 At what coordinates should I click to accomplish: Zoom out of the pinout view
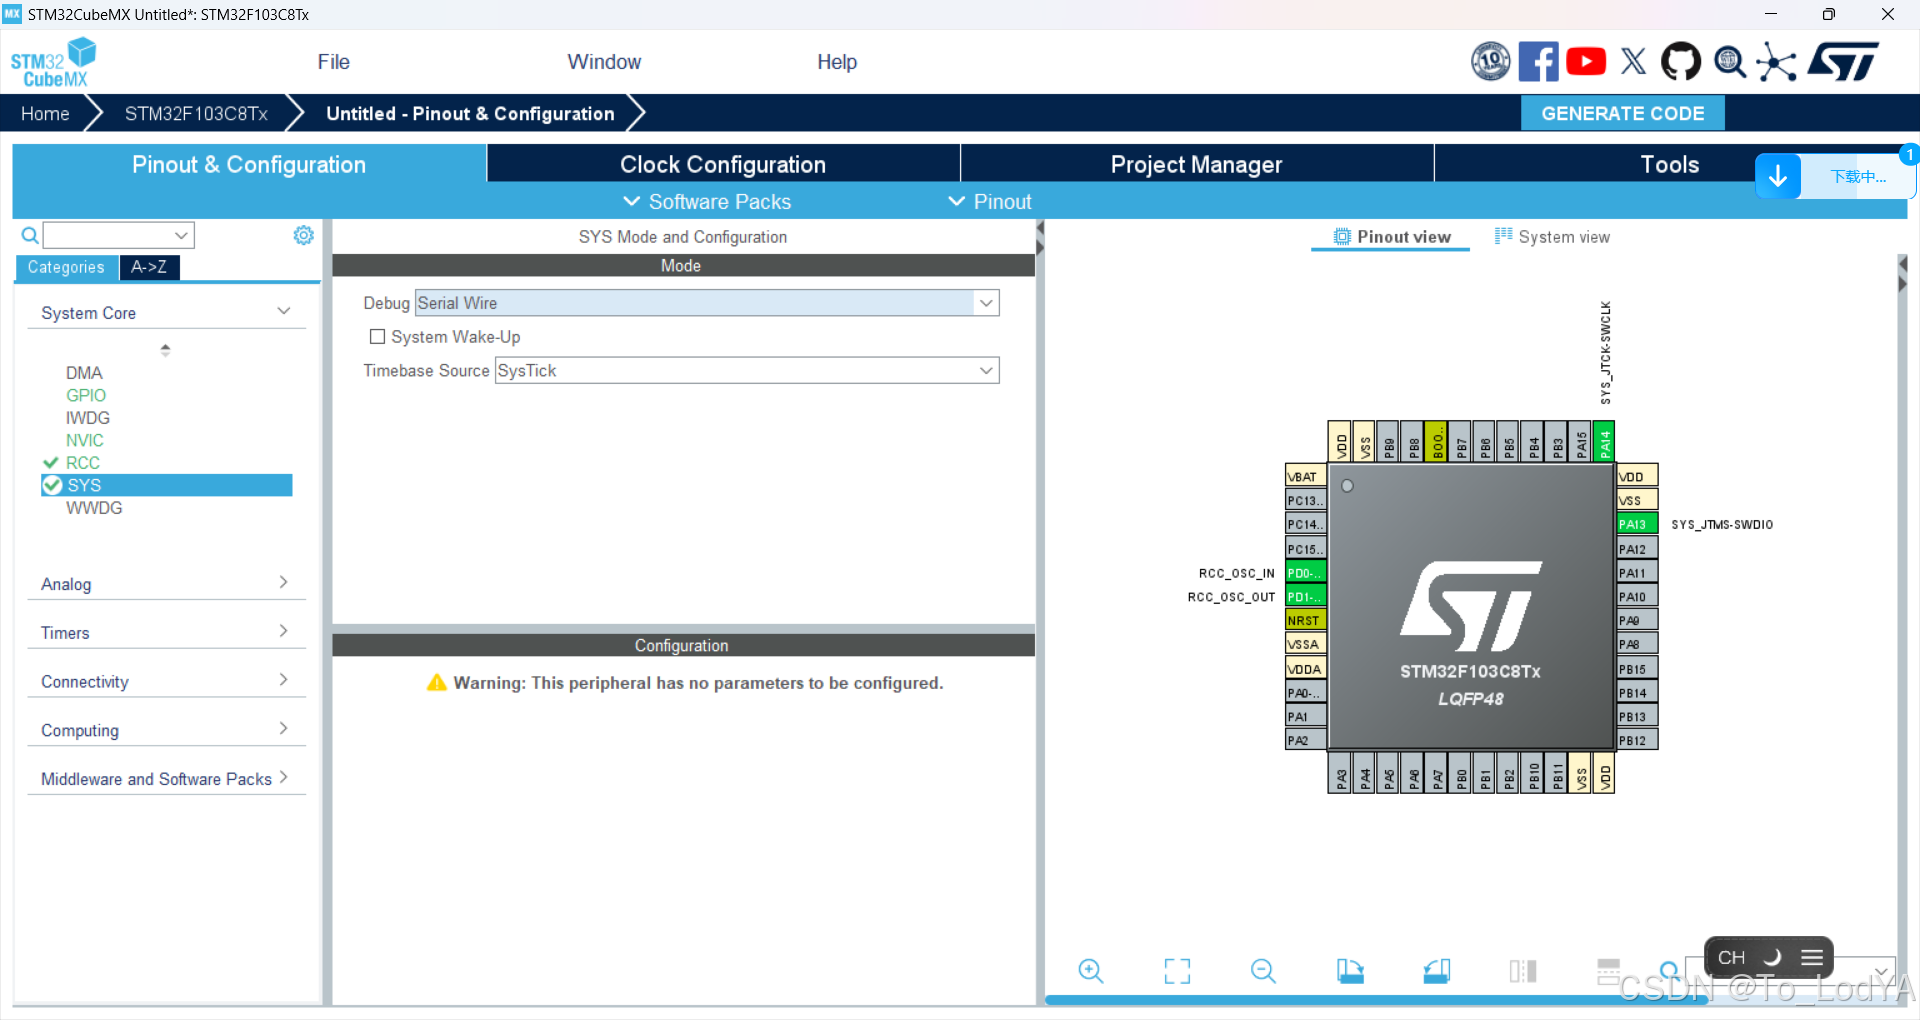[1263, 971]
